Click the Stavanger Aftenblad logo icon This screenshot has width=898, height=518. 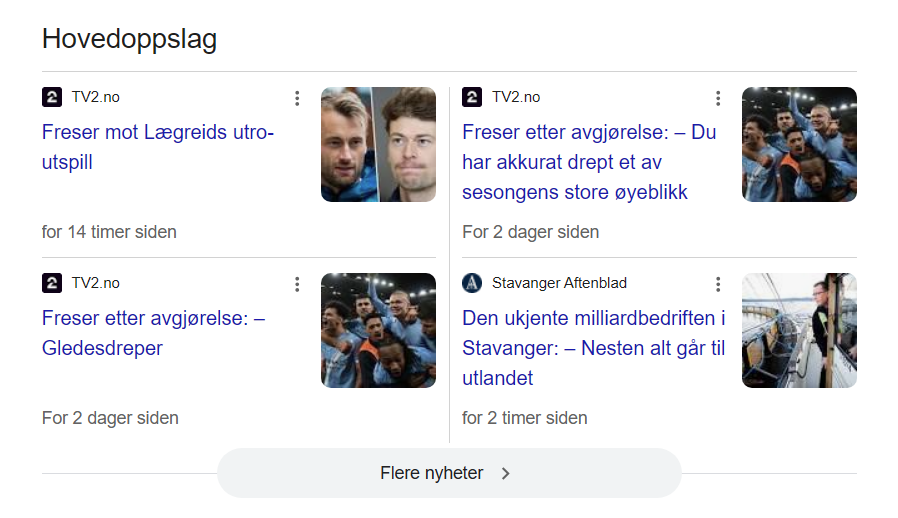click(x=472, y=283)
